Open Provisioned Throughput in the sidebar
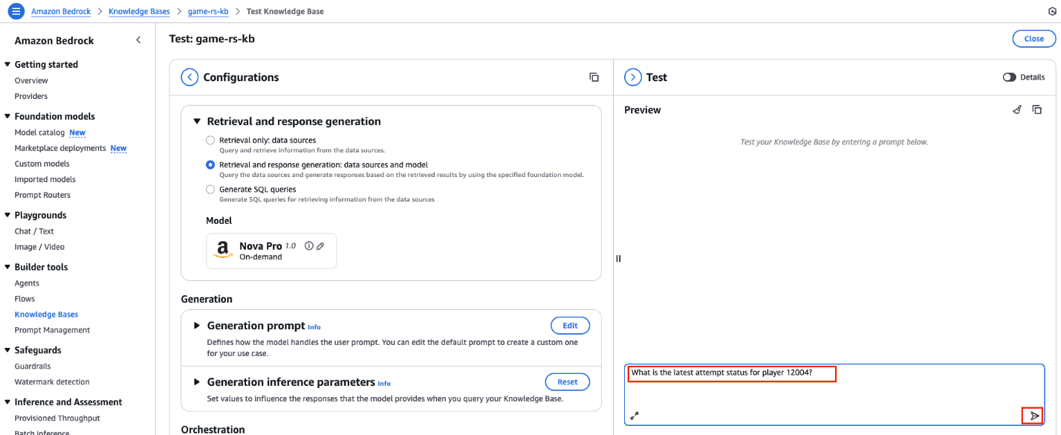1061x435 pixels. [57, 418]
